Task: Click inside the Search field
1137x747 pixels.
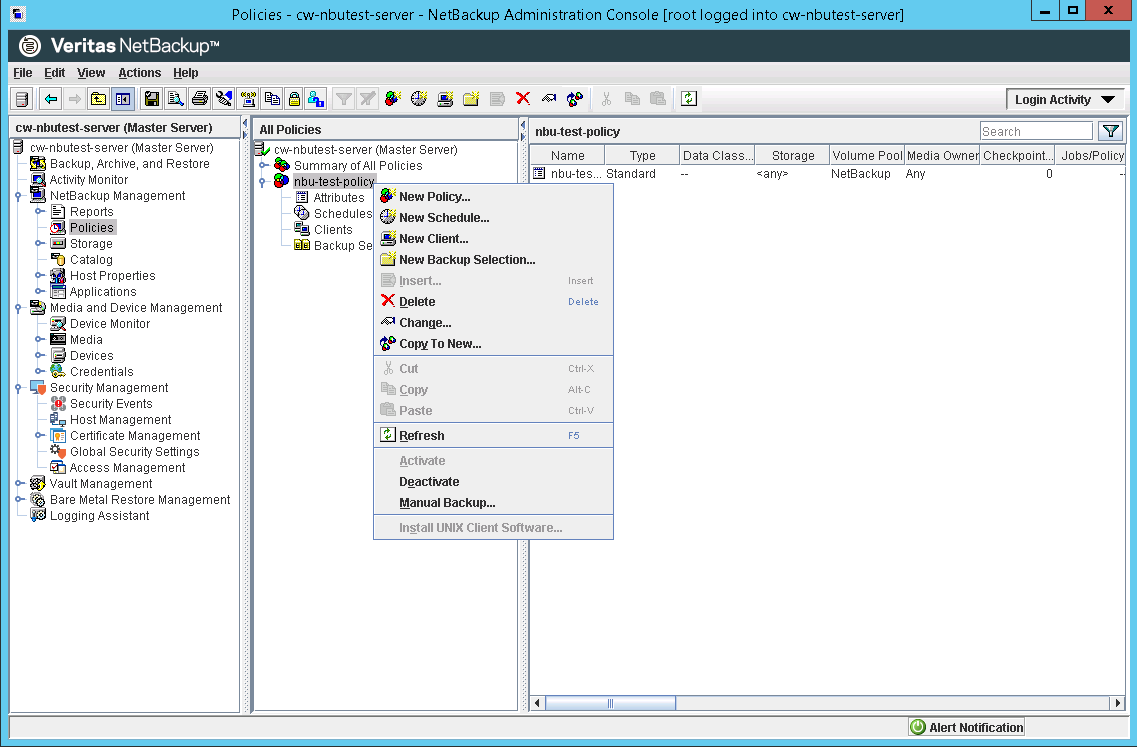Action: tap(1036, 130)
